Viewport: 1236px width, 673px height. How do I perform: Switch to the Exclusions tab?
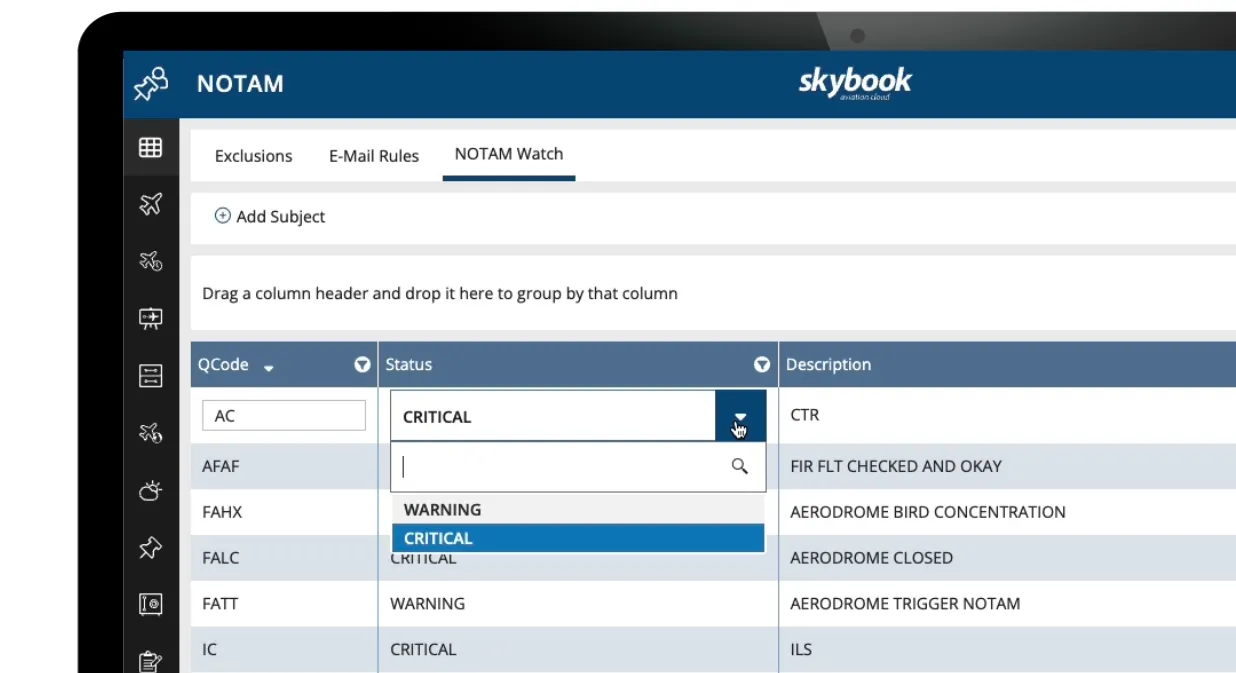tap(253, 156)
